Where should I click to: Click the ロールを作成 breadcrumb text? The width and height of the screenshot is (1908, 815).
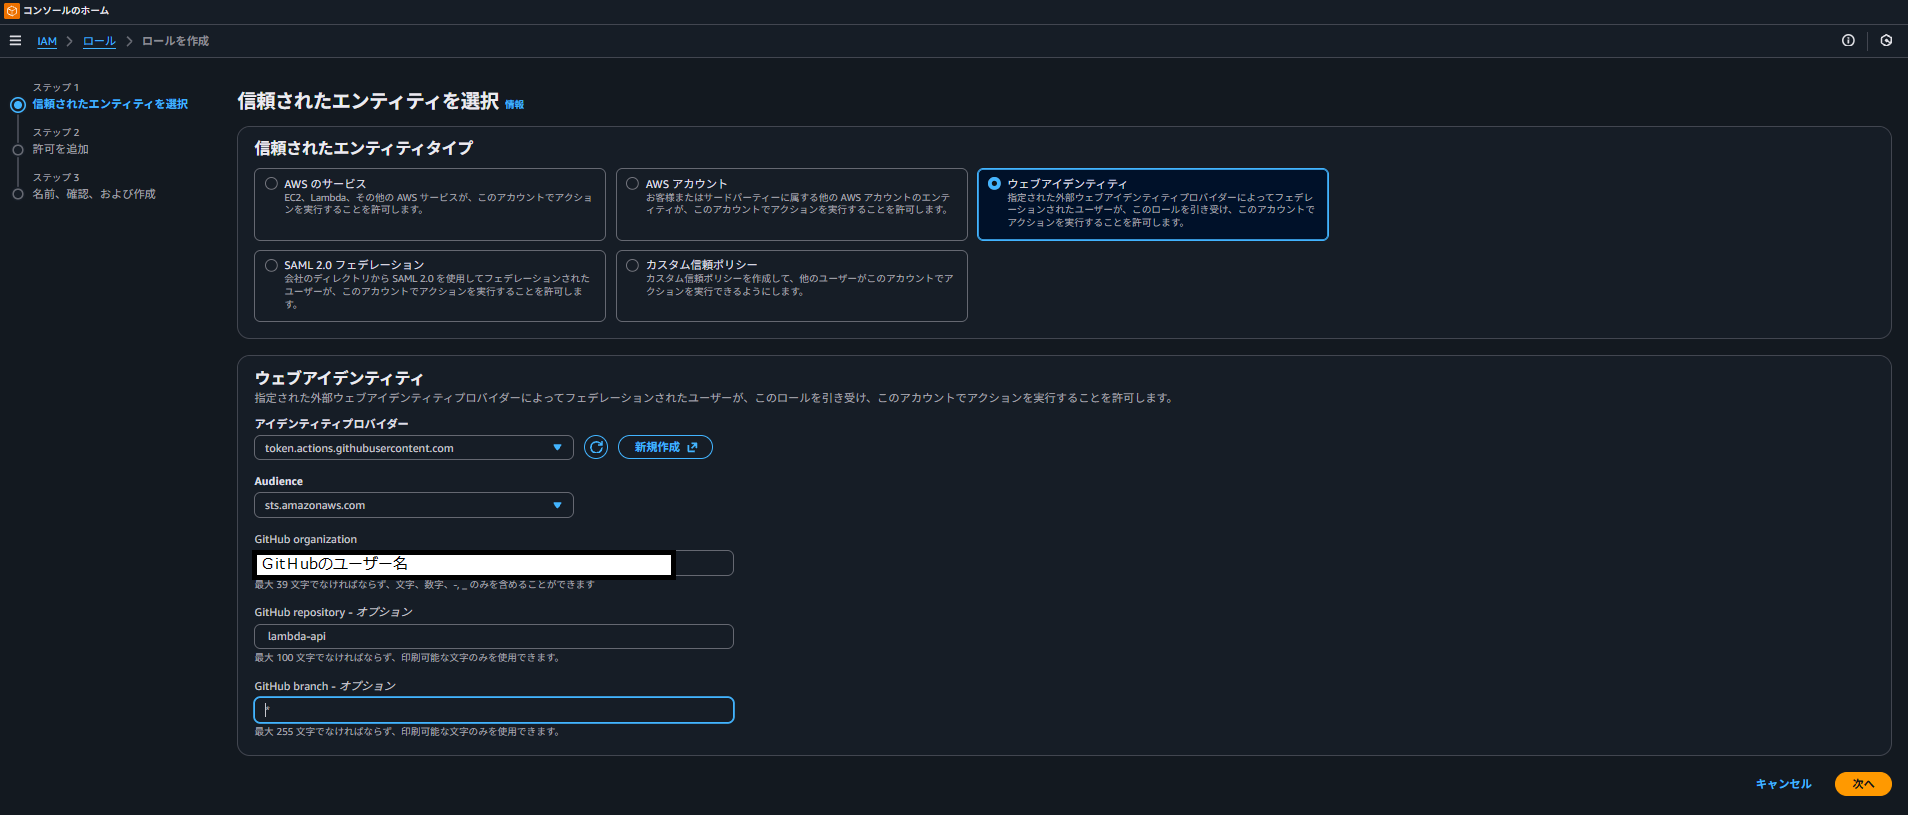click(x=175, y=41)
